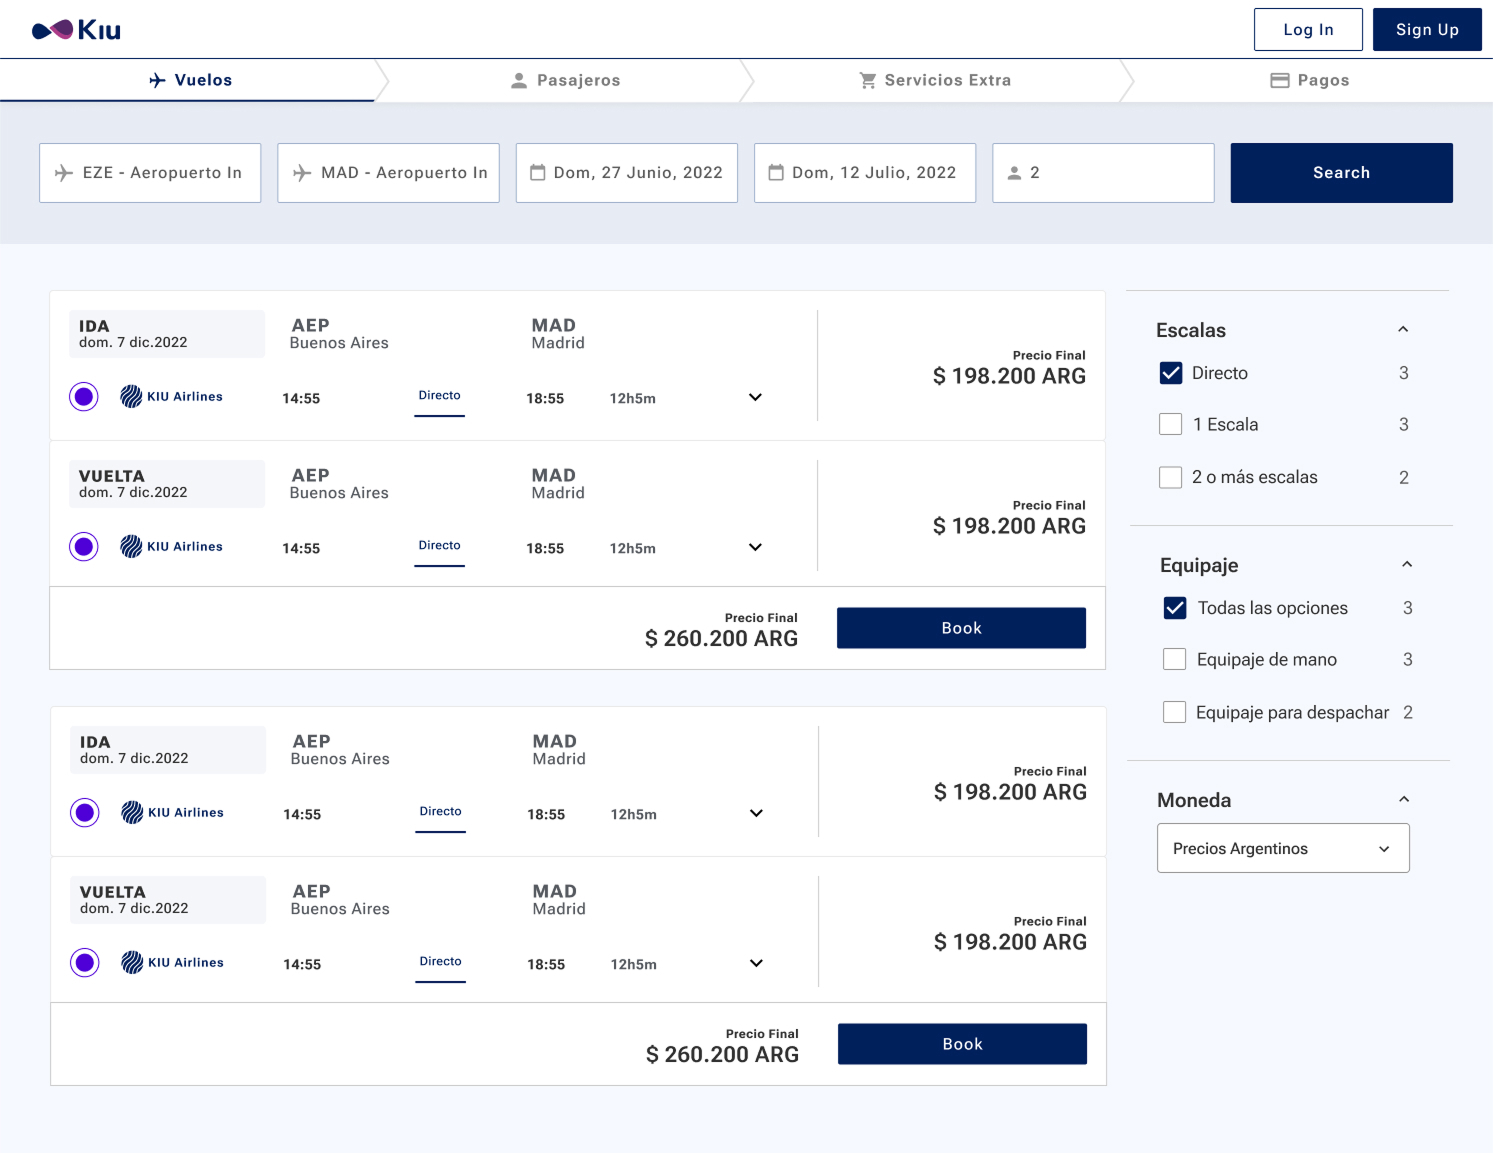Uncheck the Directo stops filter
The image size is (1493, 1153).
tap(1171, 373)
